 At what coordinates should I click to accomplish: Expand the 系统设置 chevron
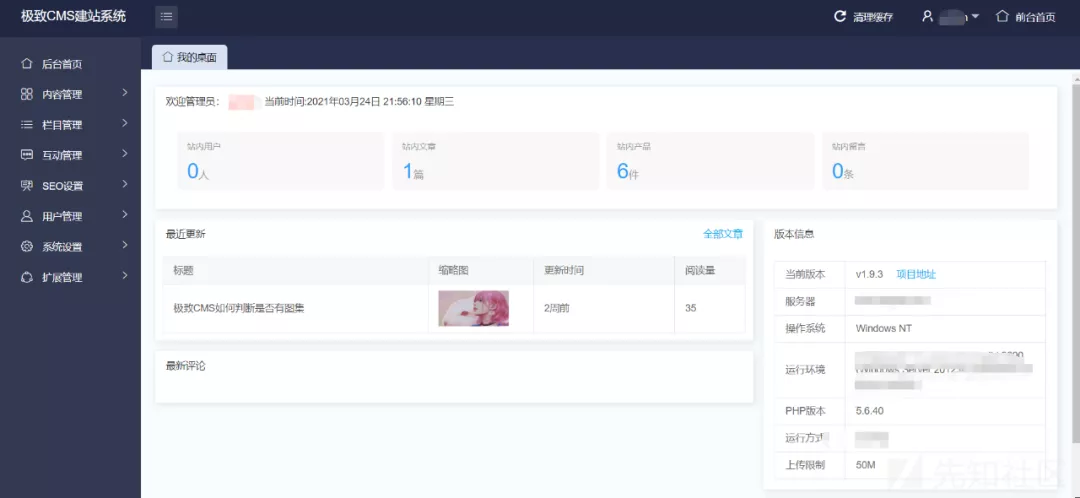click(x=125, y=245)
